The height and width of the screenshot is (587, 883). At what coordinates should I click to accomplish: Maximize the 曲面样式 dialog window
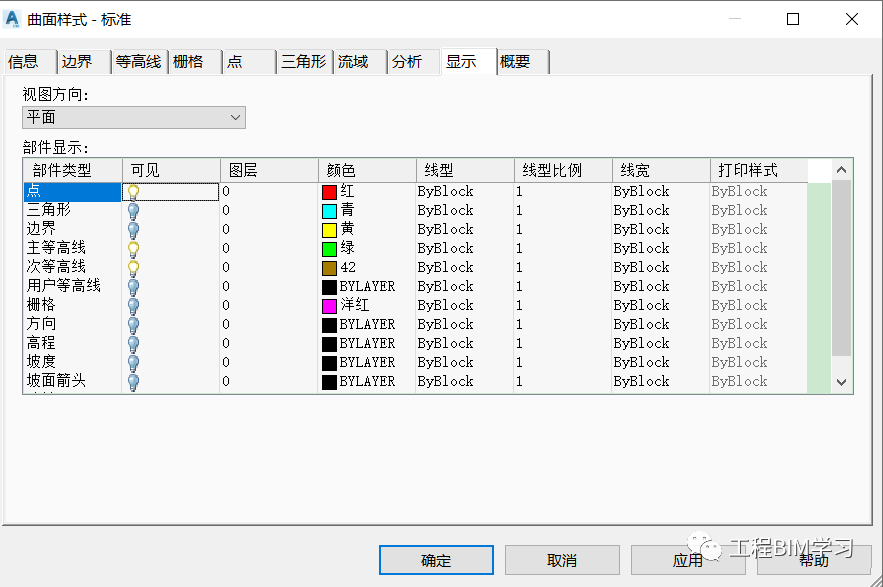[x=793, y=19]
